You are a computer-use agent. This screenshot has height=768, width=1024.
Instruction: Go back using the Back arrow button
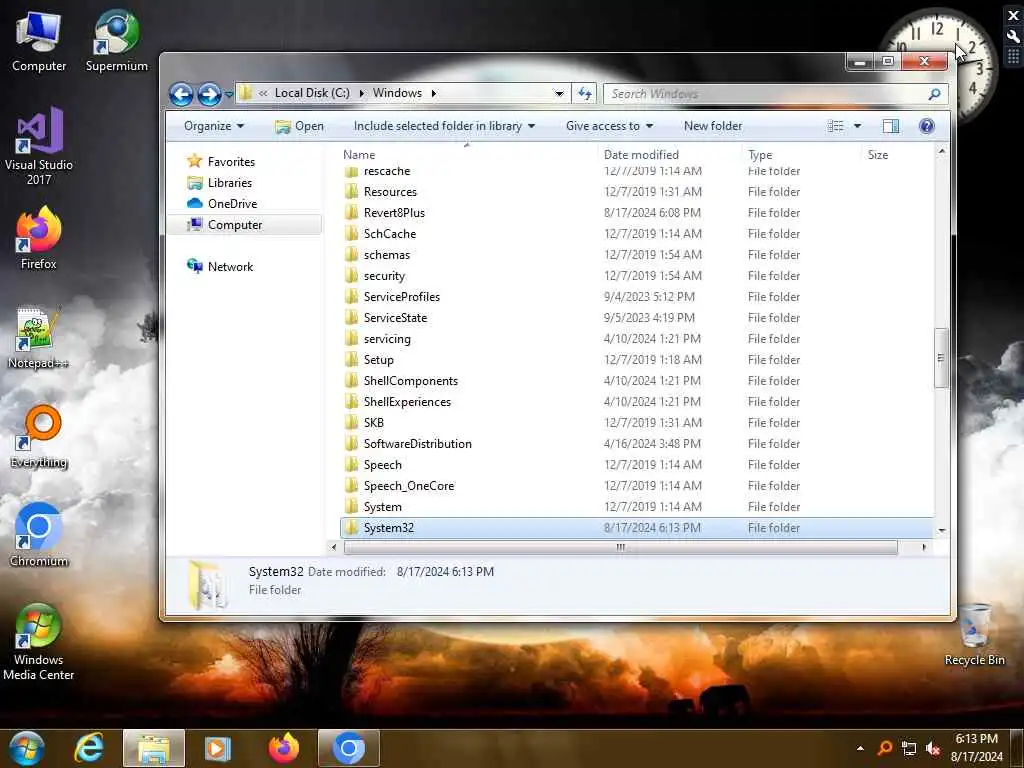click(181, 94)
